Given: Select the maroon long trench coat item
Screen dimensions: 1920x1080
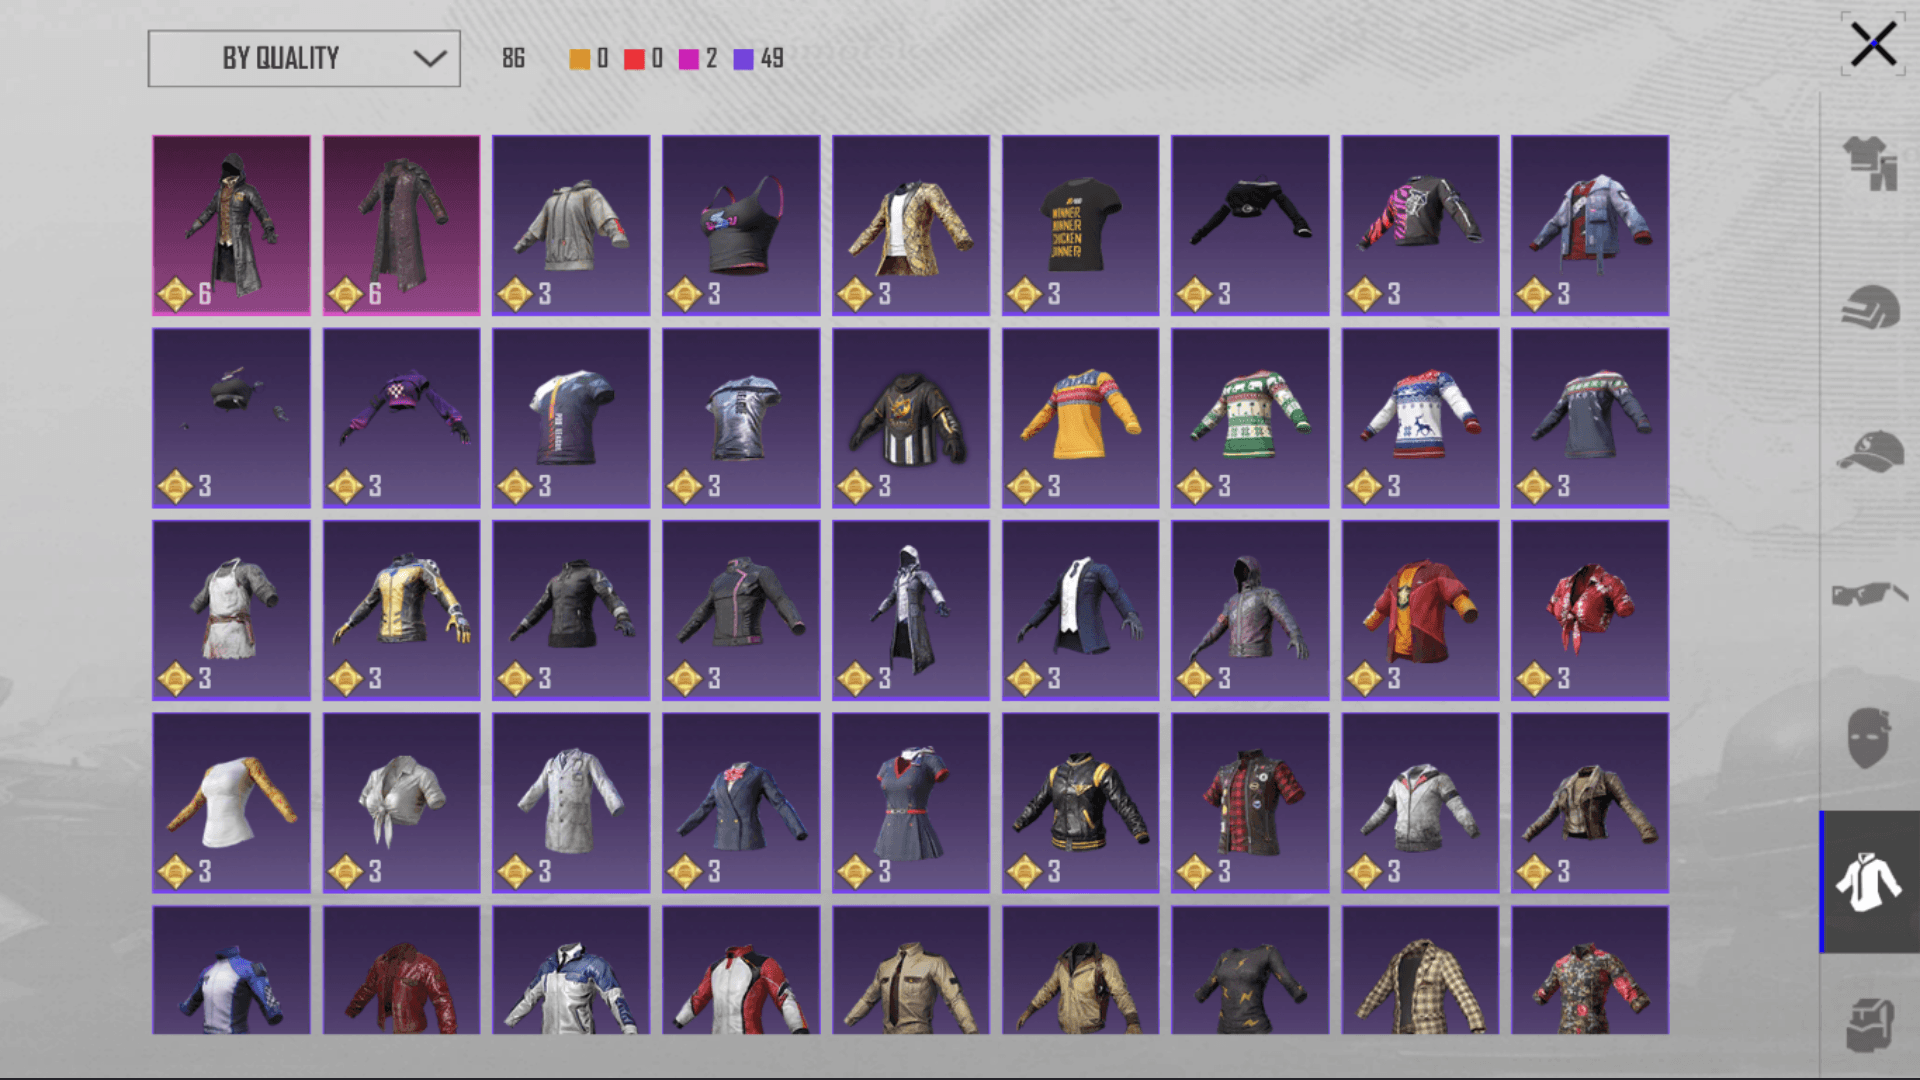Looking at the screenshot, I should click(x=401, y=225).
